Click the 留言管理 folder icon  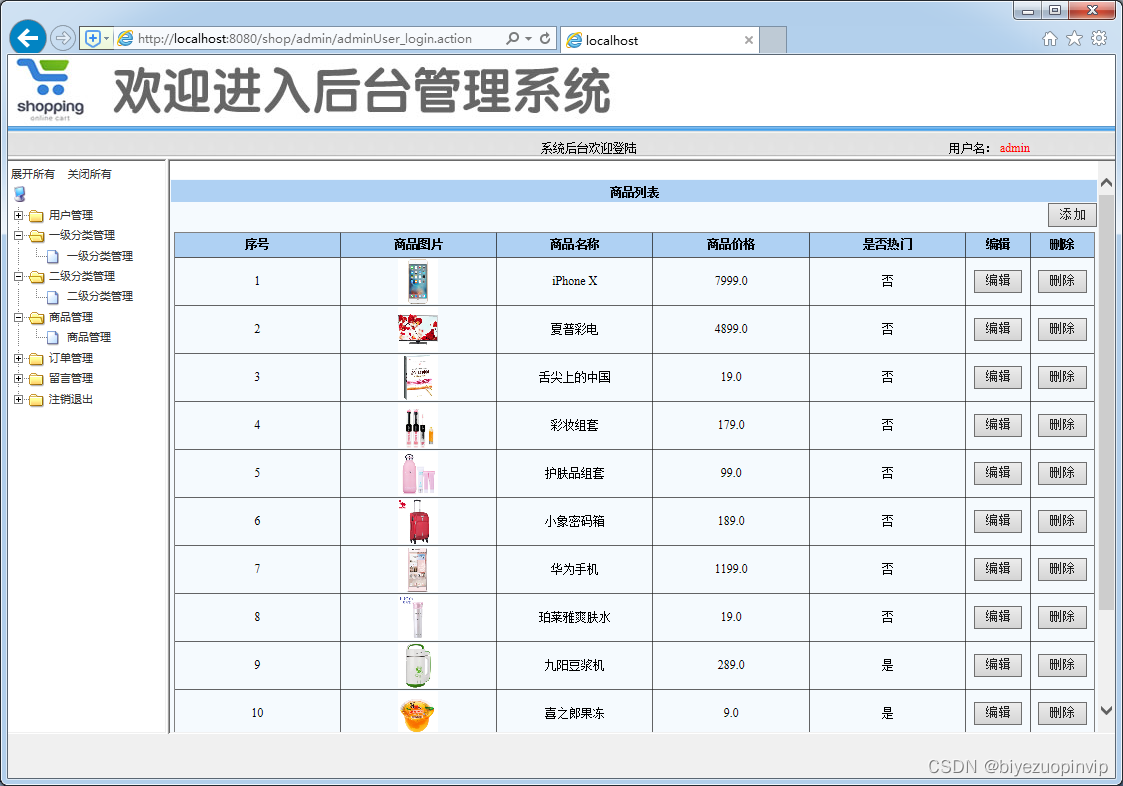tap(37, 379)
